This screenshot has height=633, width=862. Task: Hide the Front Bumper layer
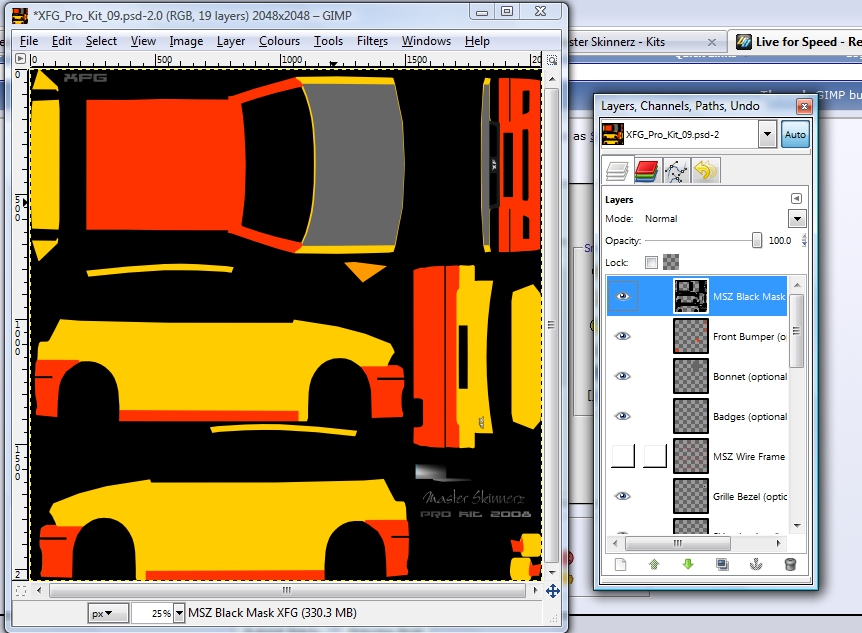(622, 336)
